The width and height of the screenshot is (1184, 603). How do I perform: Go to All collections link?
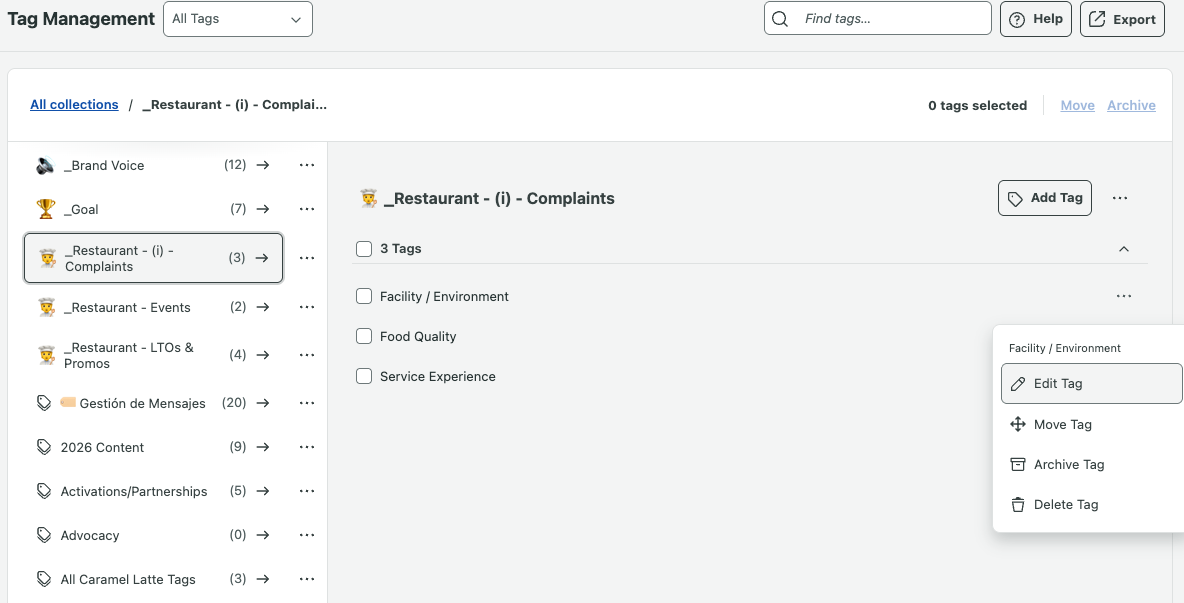(x=74, y=104)
